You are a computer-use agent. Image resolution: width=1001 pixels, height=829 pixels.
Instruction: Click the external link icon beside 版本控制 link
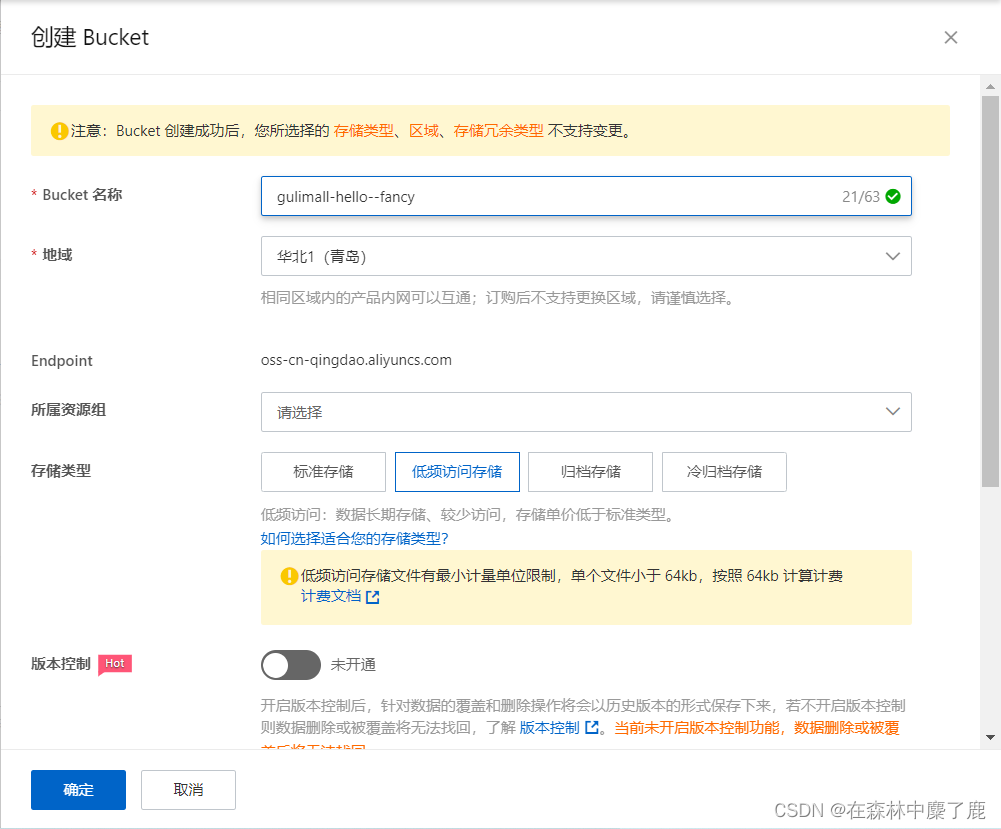(592, 728)
